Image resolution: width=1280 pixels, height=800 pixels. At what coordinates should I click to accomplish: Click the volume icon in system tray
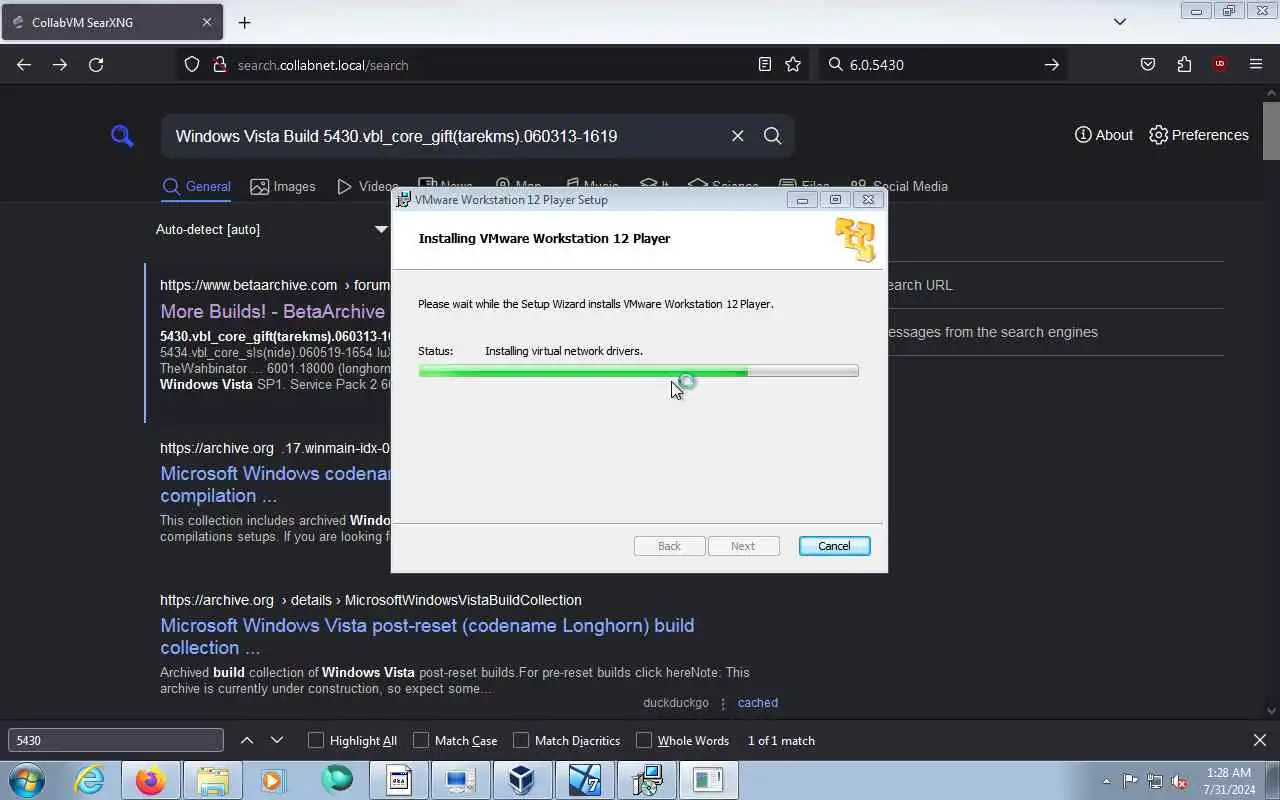coord(1180,781)
